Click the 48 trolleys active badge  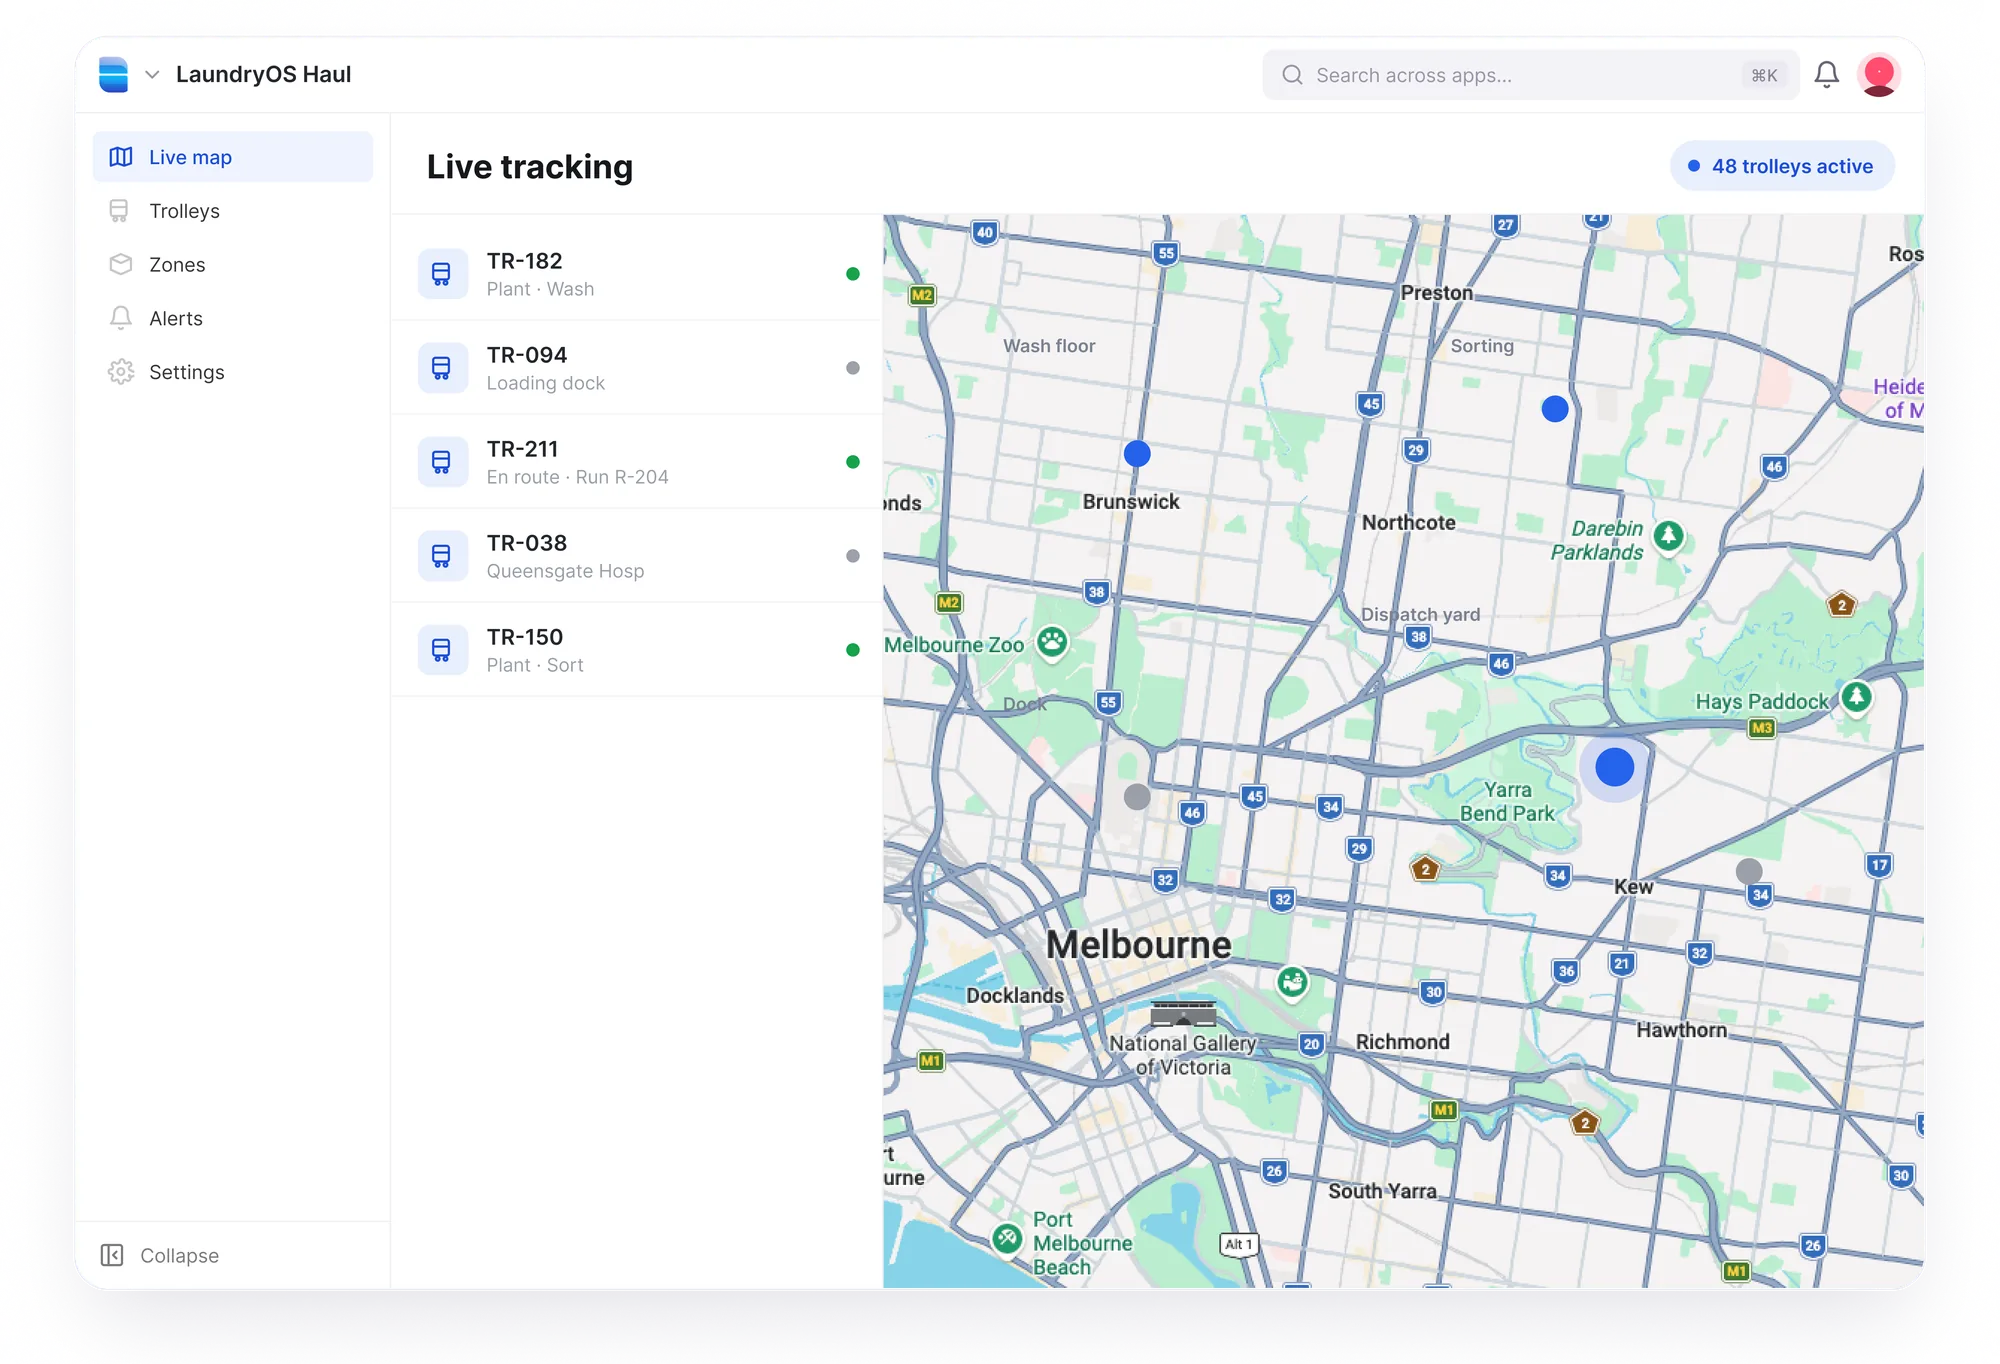click(1782, 166)
